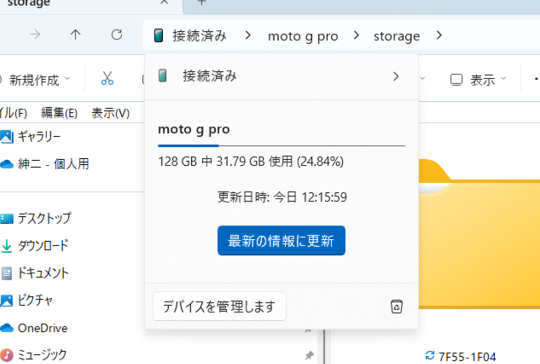Screen dimensions: 540x364
Task: Click the デバイスを管理します button
Action: tap(220, 306)
